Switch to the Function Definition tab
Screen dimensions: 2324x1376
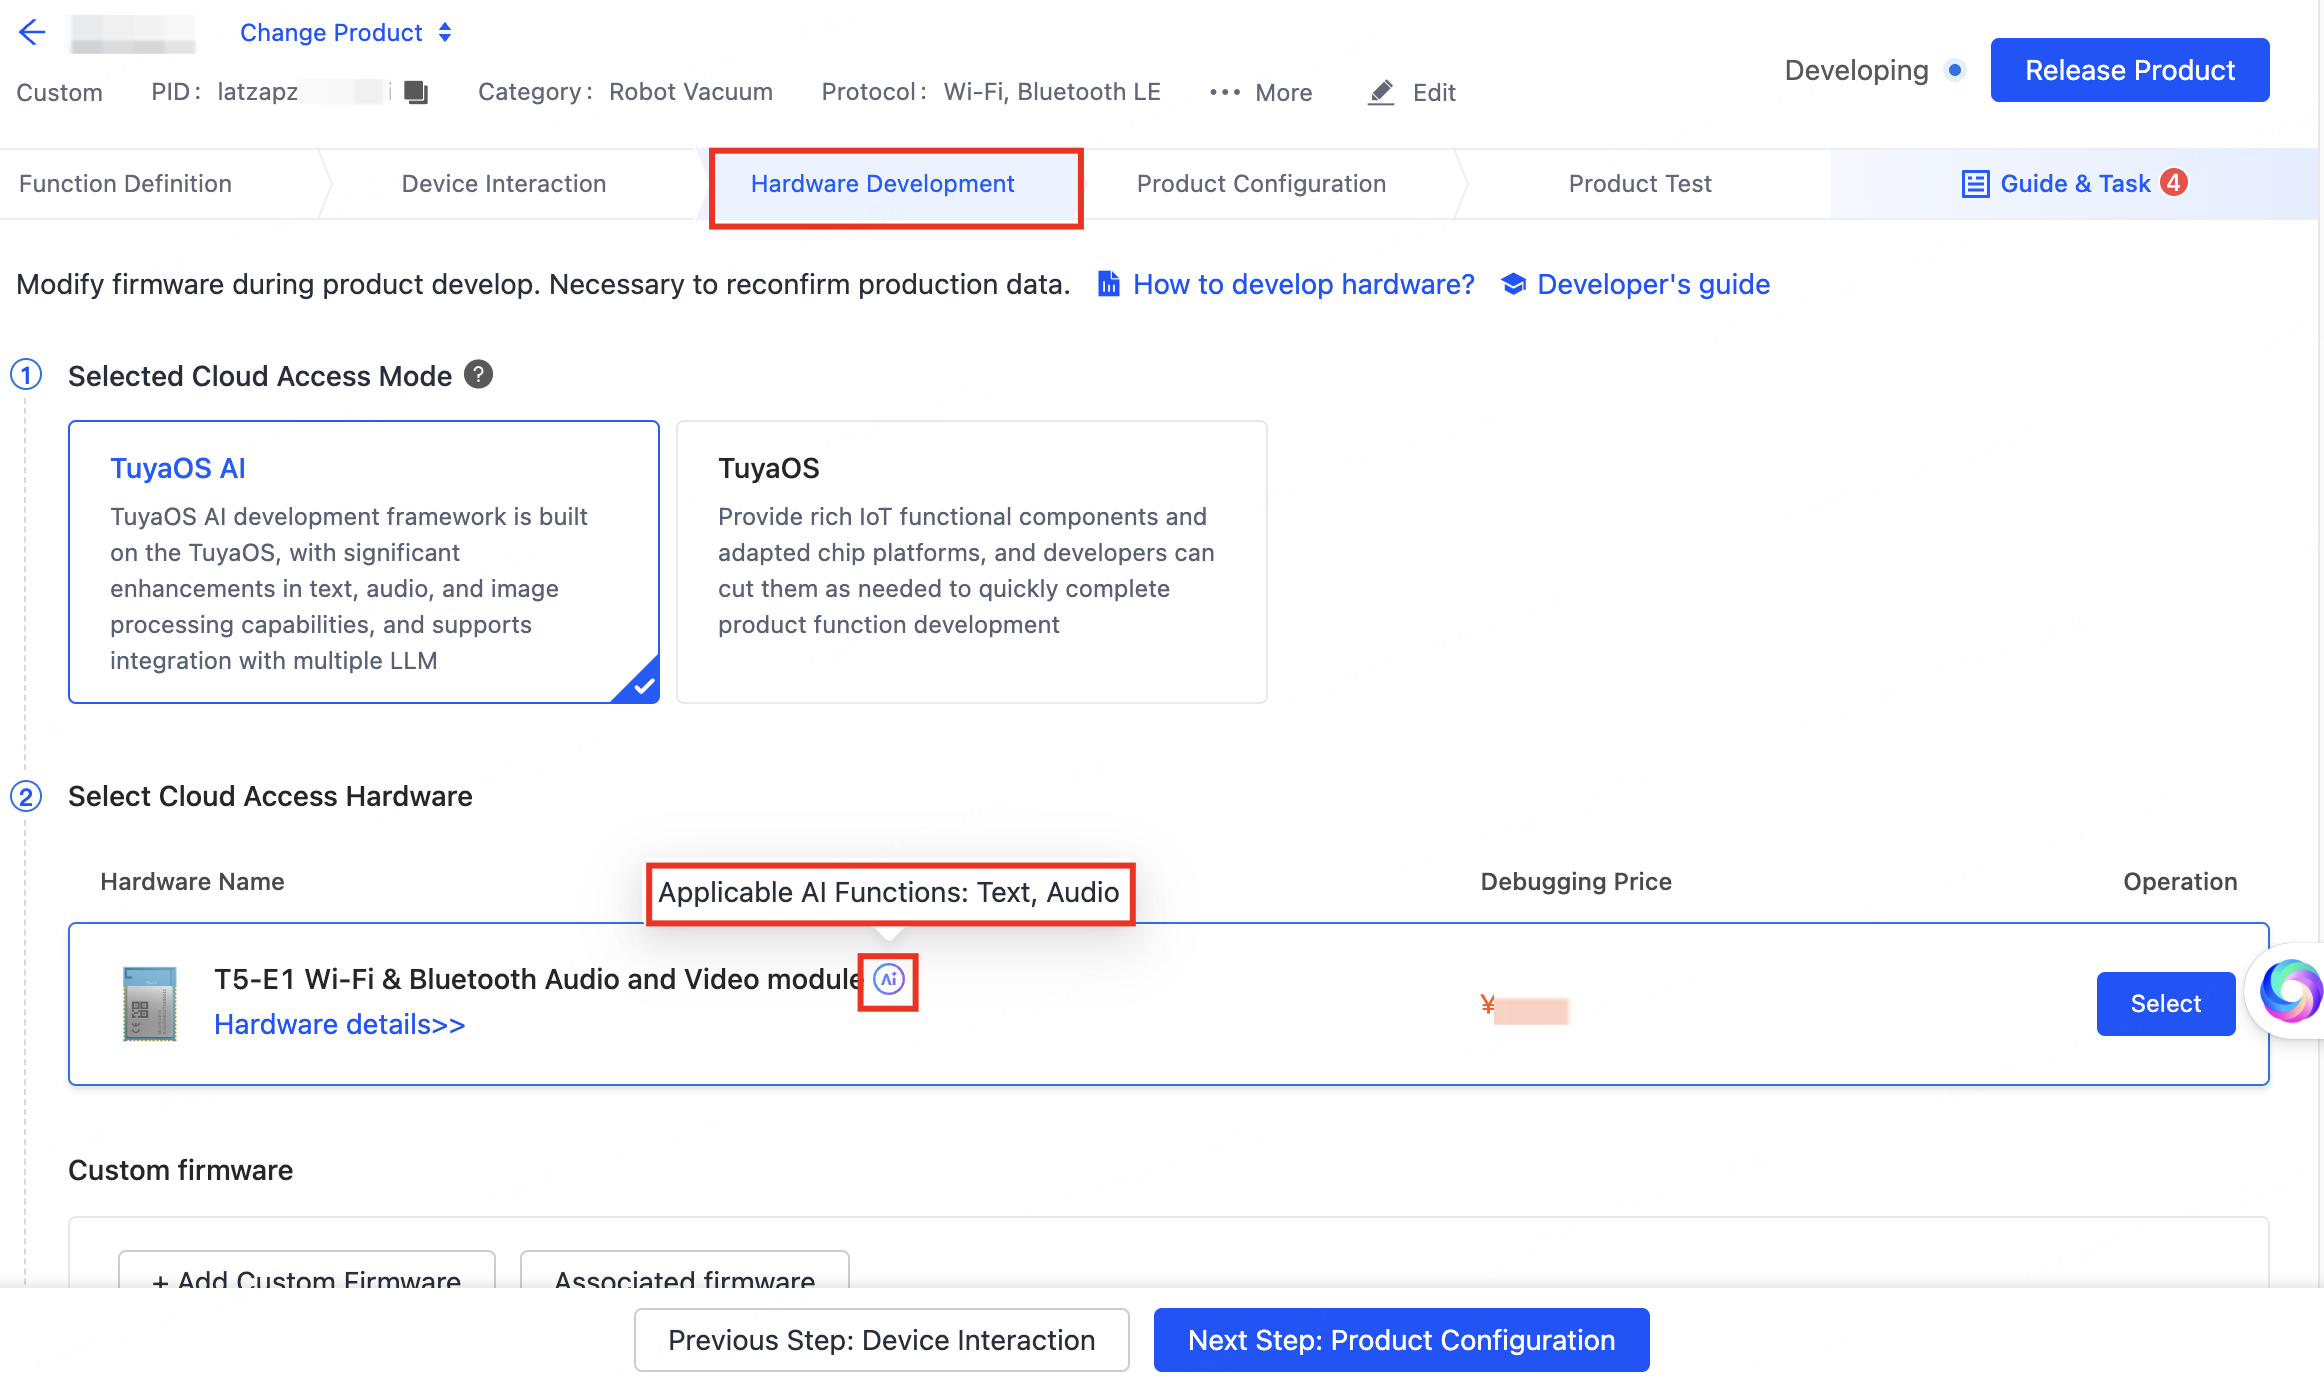coord(126,184)
